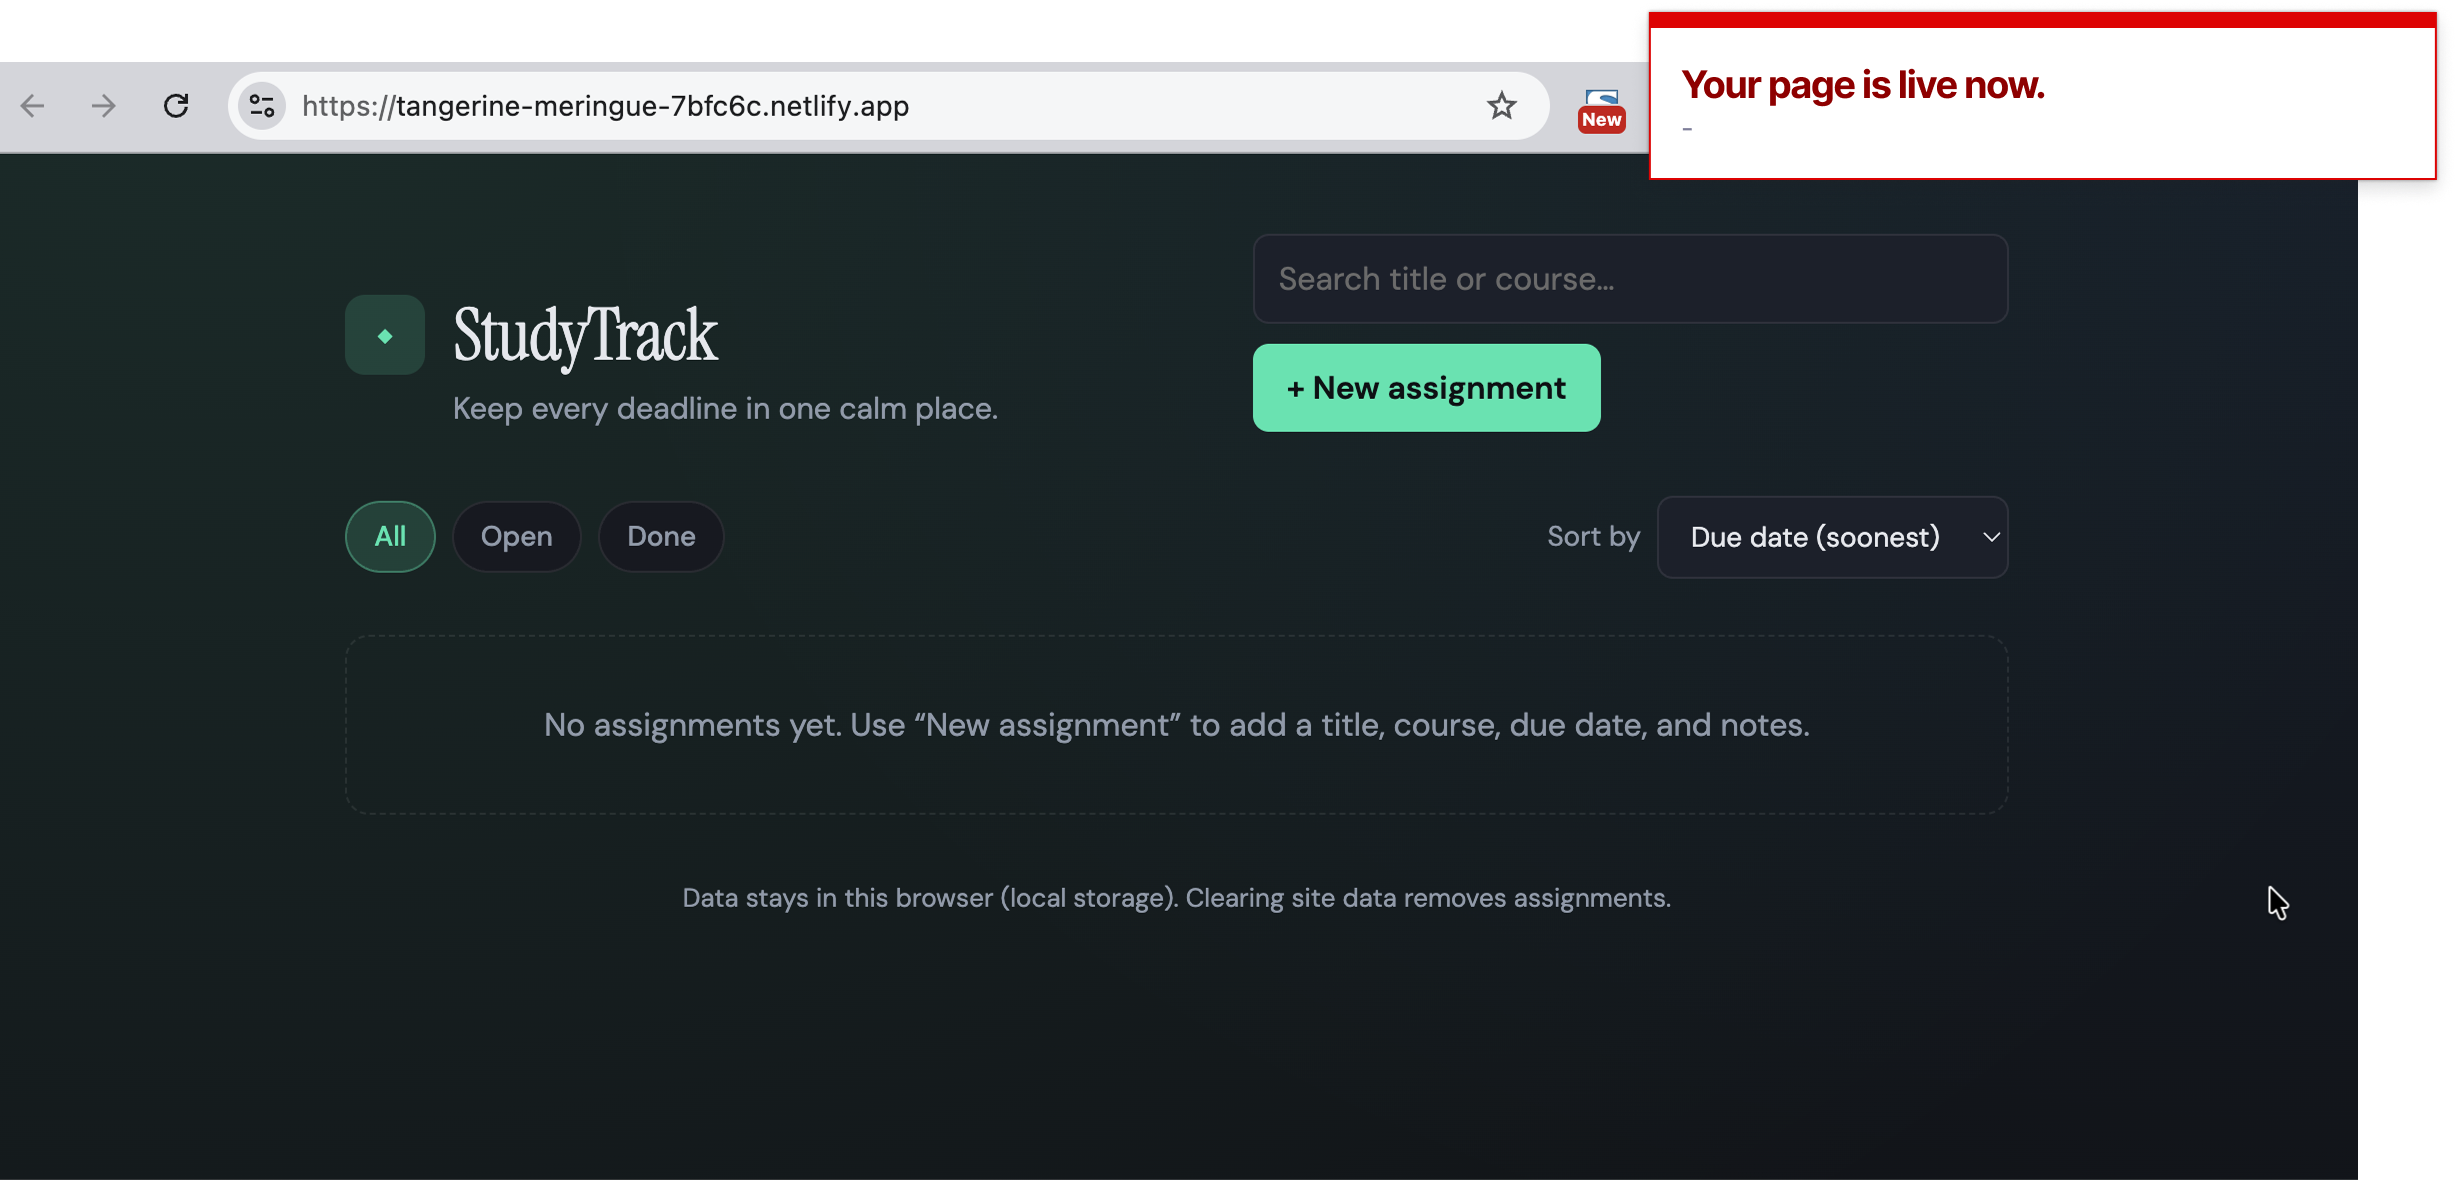Click the local storage notice text

(x=1176, y=898)
